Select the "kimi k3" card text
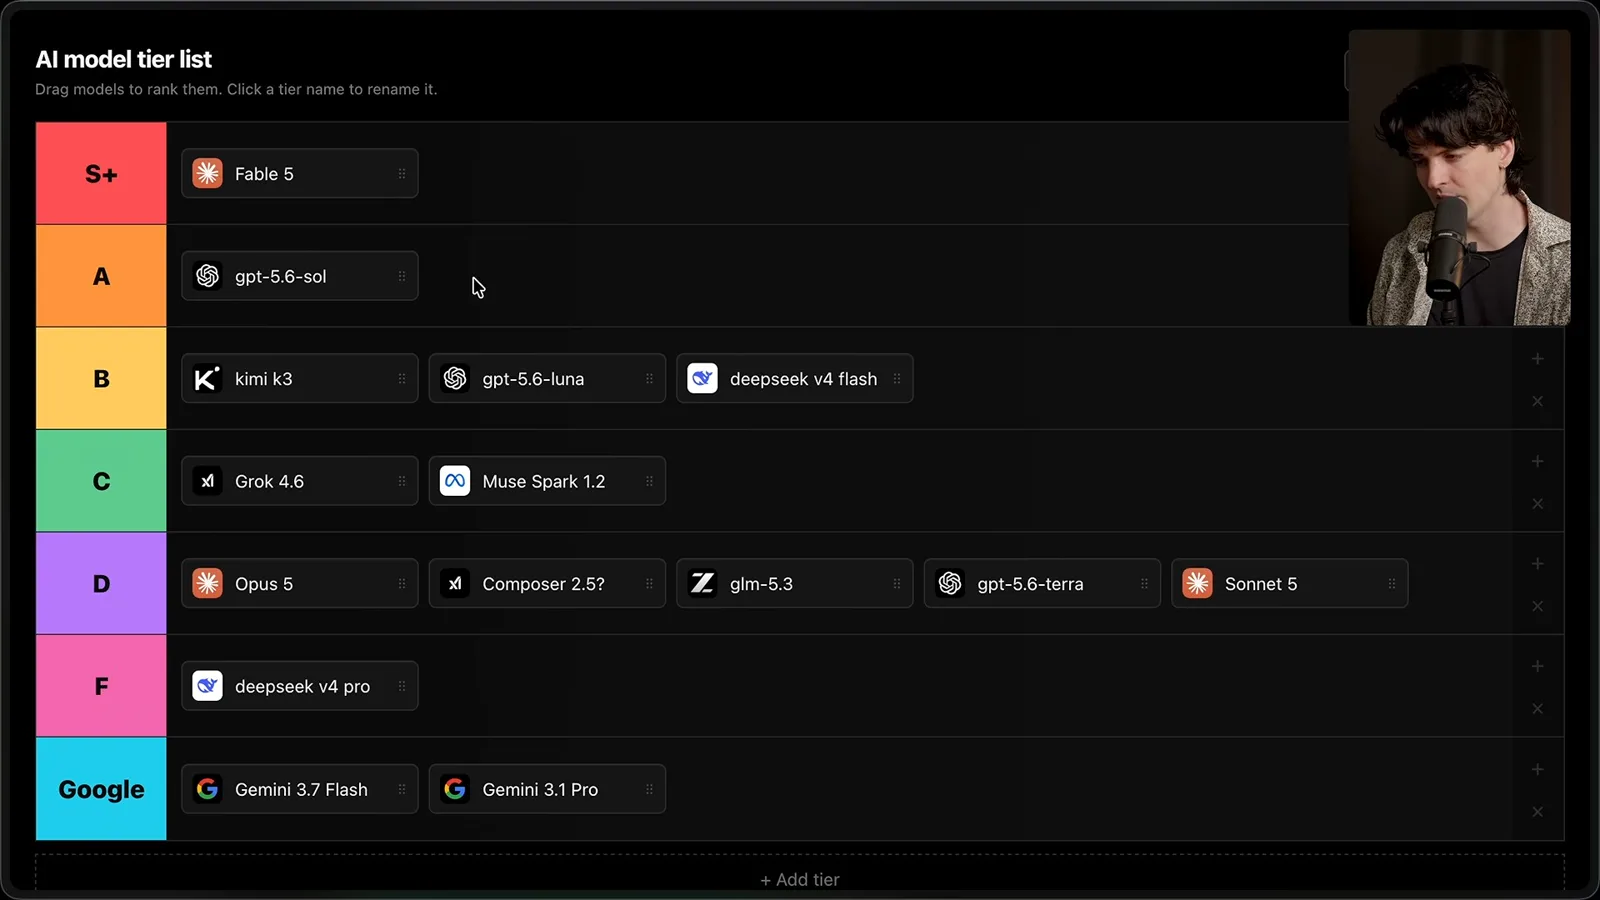 click(264, 379)
